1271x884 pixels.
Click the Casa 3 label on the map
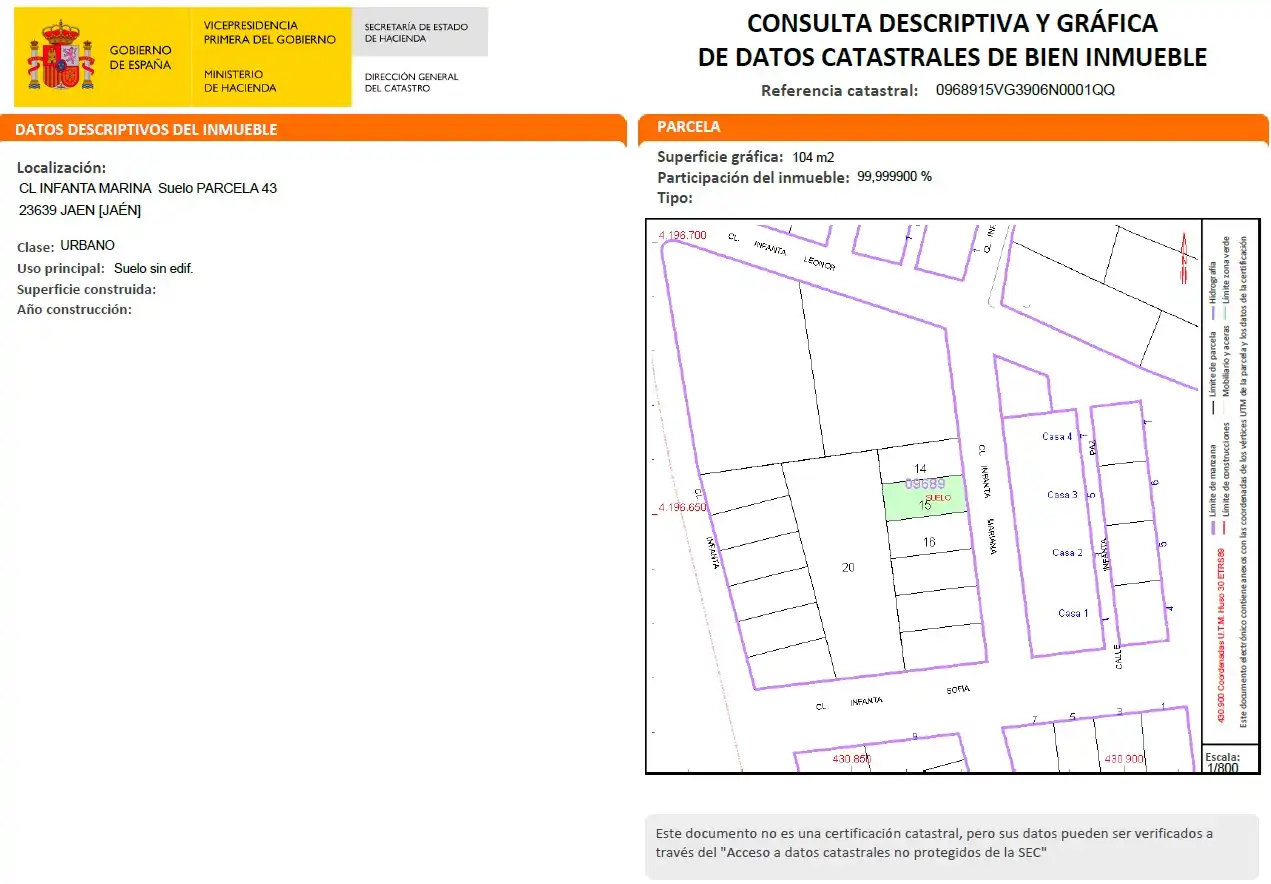[x=1062, y=494]
